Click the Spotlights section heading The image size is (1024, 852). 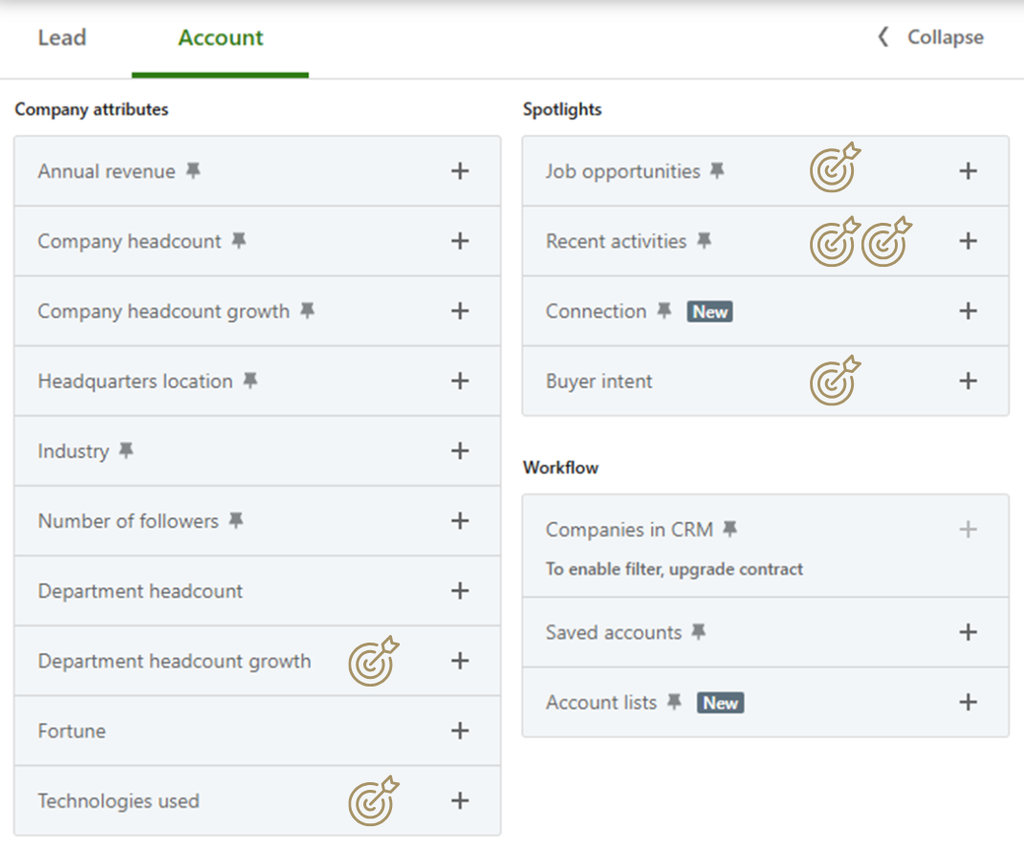562,110
